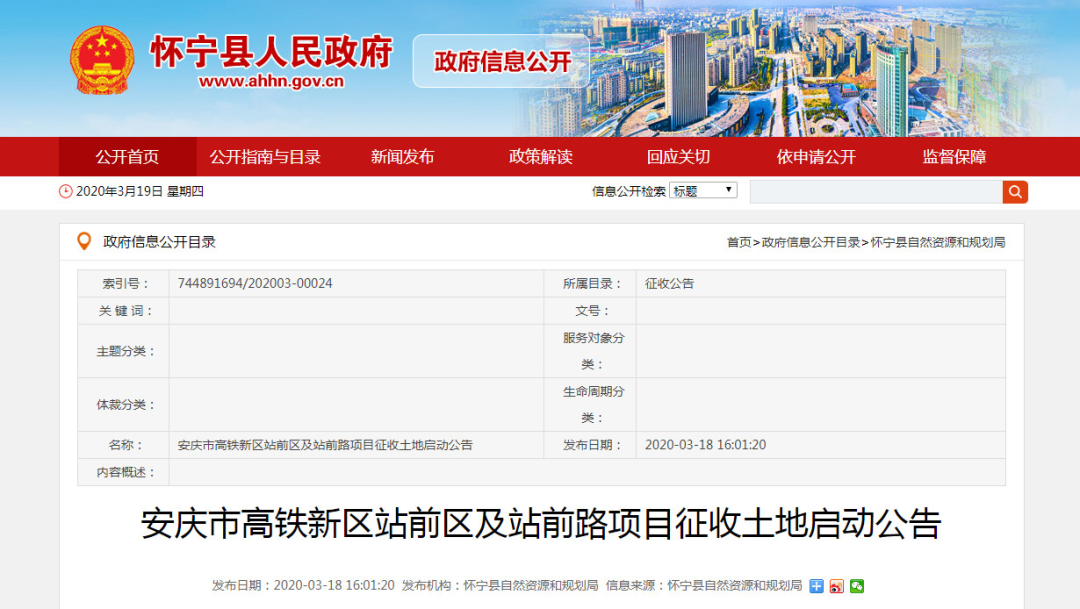Click inside the search input box

[875, 190]
